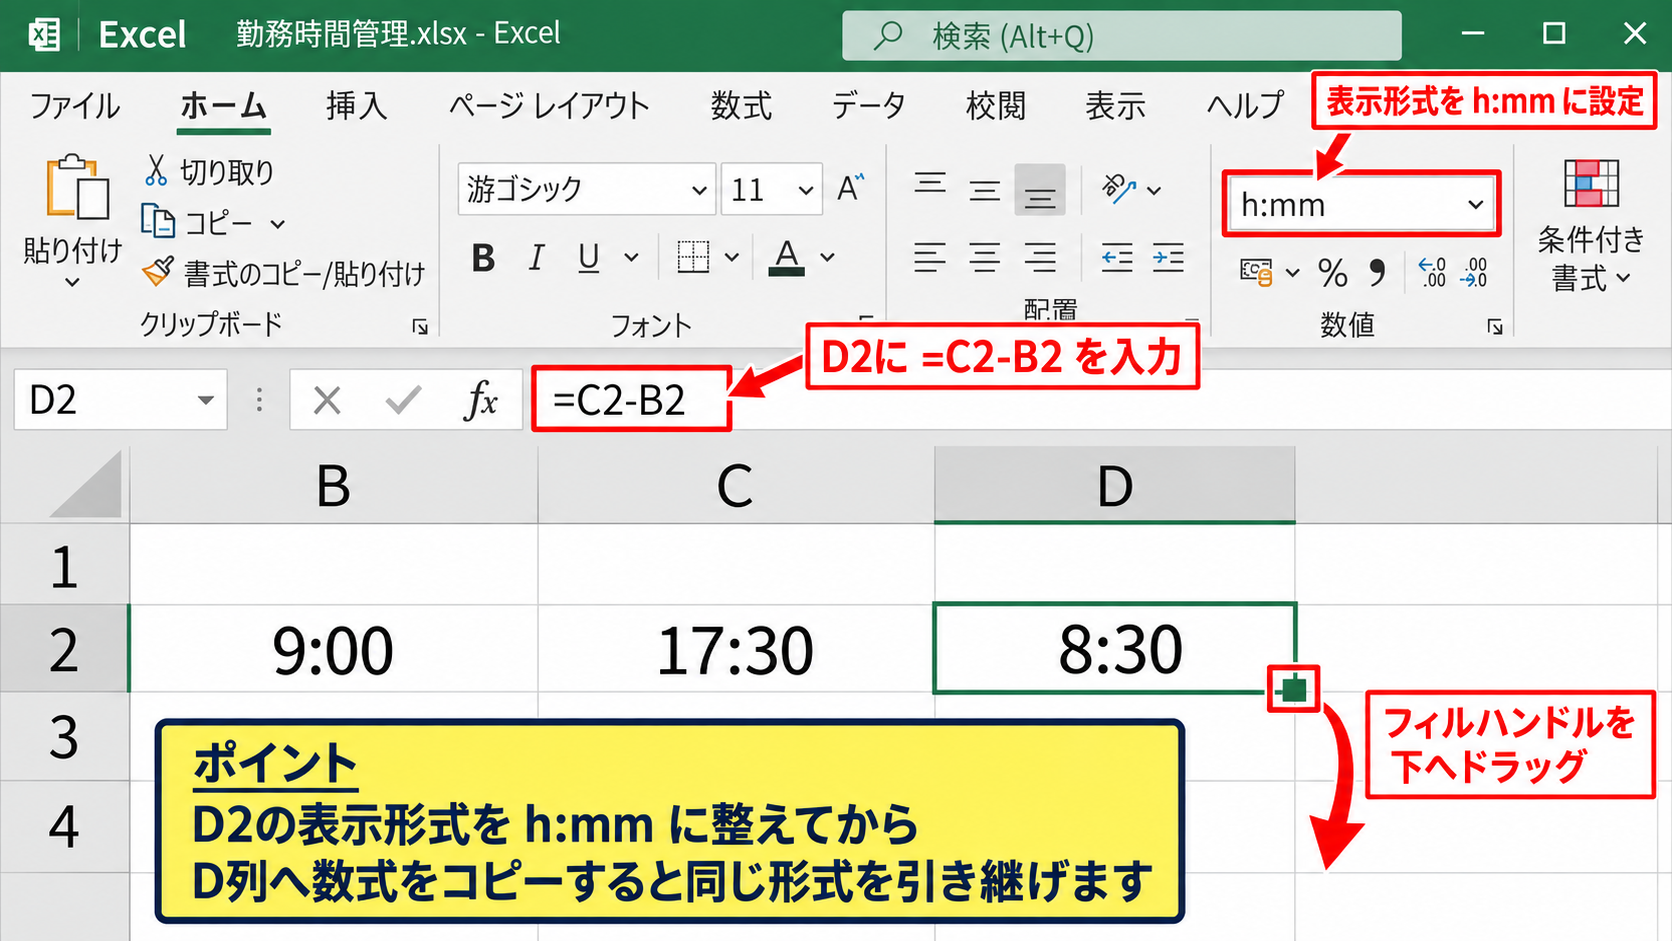Toggle Italic formatting
Image resolution: width=1672 pixels, height=941 pixels.
click(536, 258)
